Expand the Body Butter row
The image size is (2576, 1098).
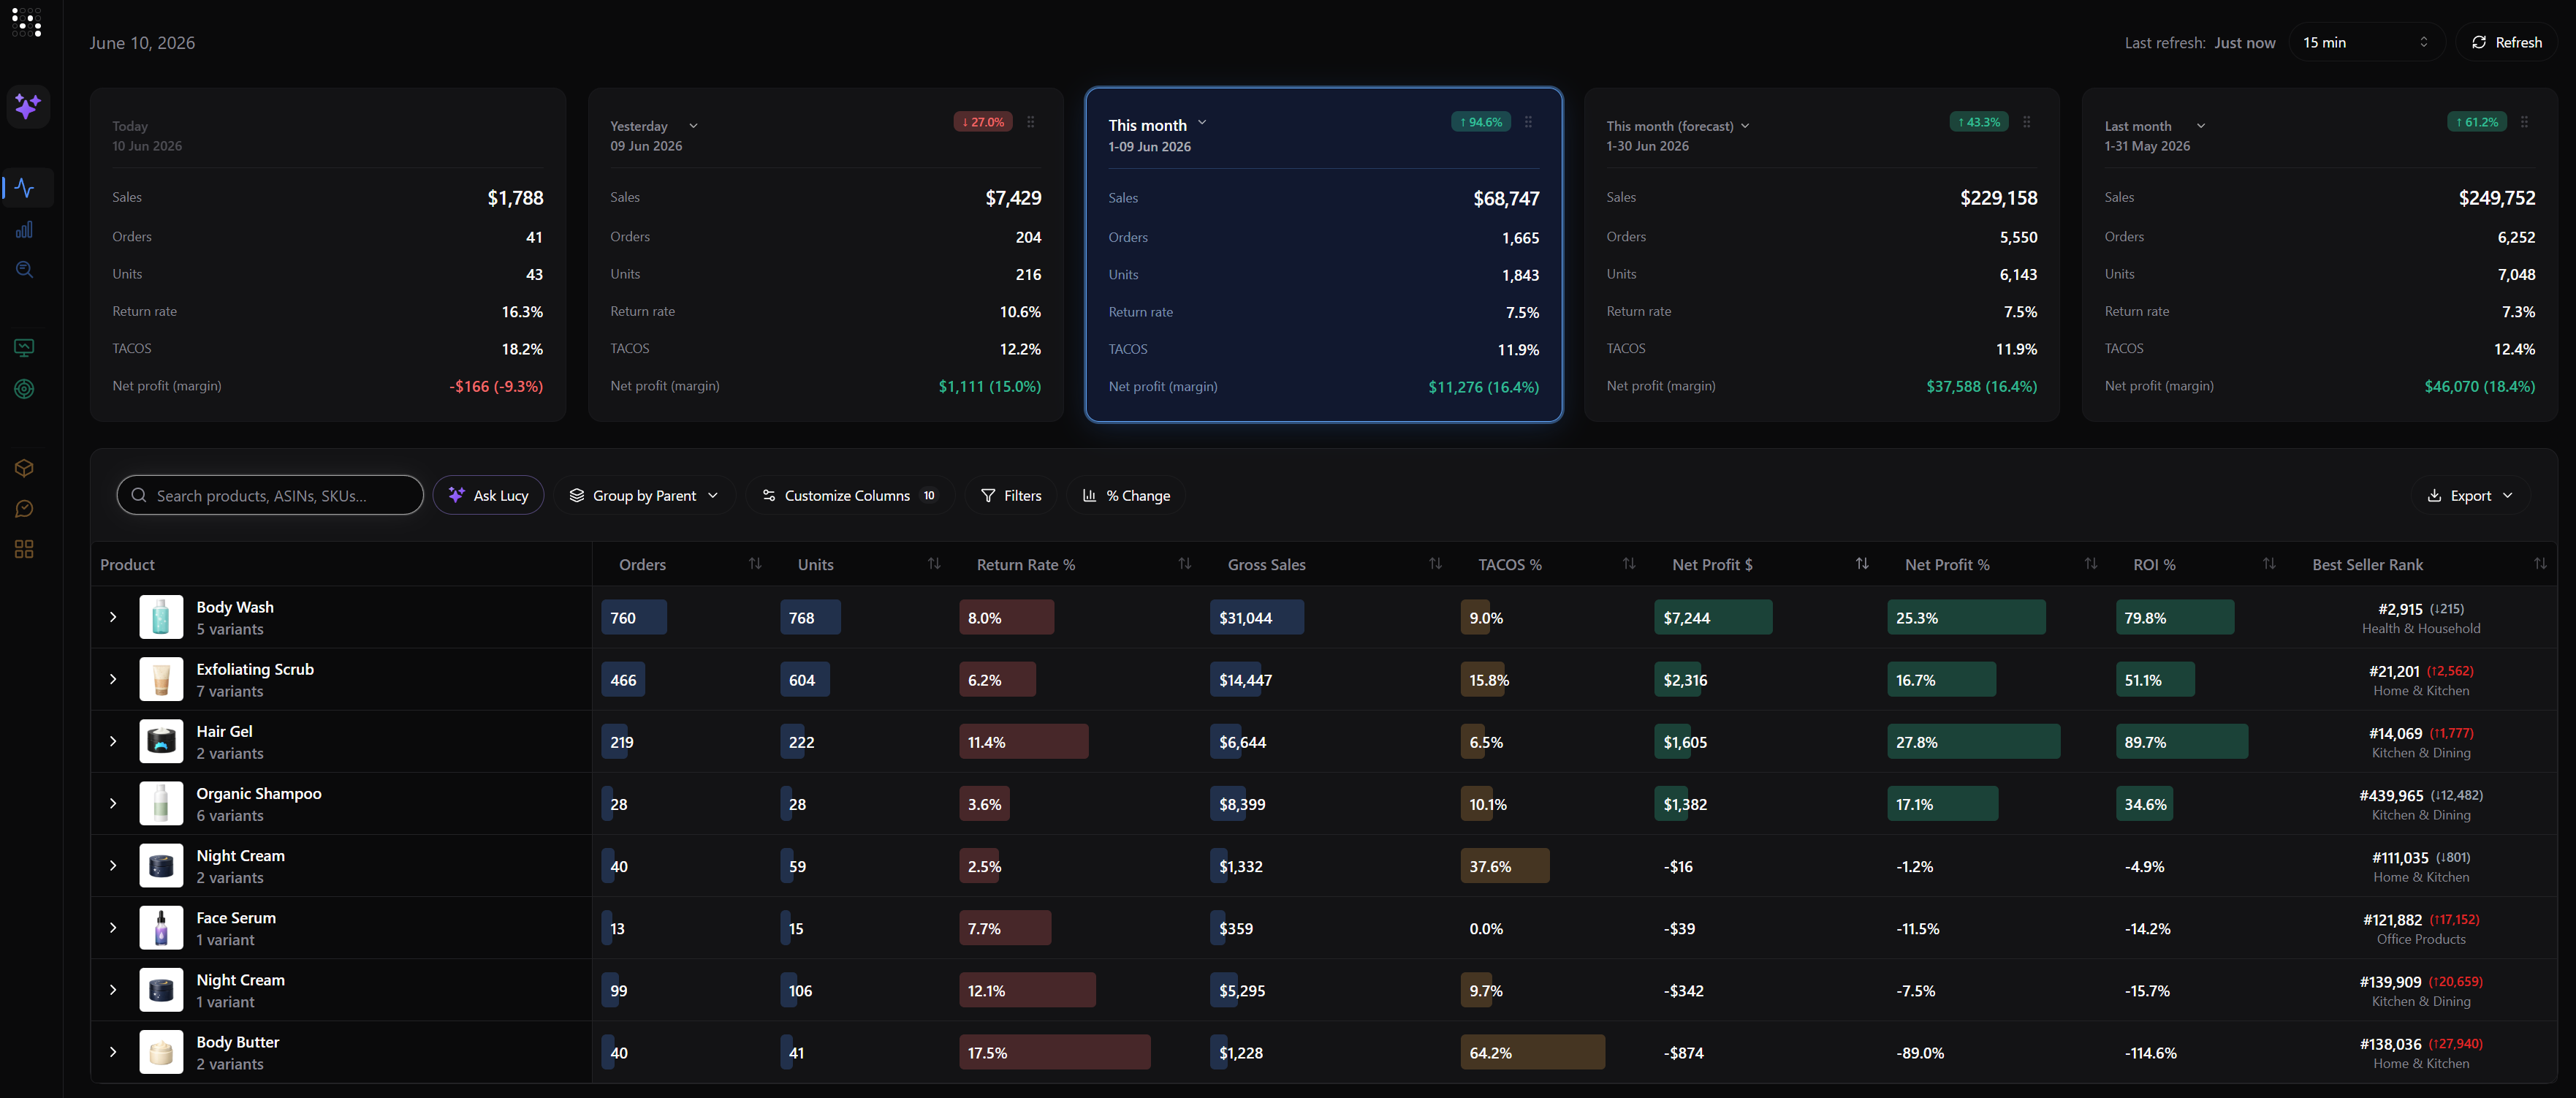[113, 1052]
